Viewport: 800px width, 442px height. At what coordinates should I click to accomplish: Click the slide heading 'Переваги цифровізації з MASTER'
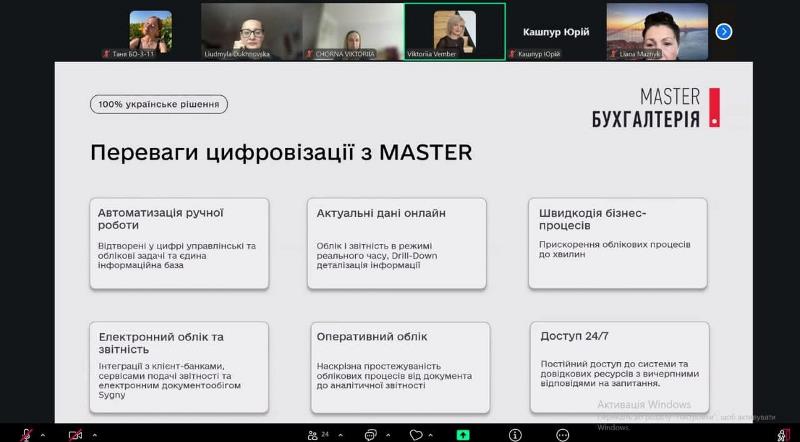[281, 153]
